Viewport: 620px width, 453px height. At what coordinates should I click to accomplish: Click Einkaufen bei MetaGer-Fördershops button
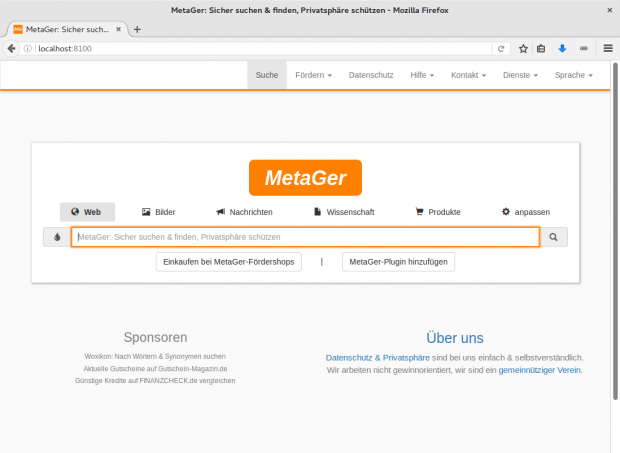tap(229, 262)
